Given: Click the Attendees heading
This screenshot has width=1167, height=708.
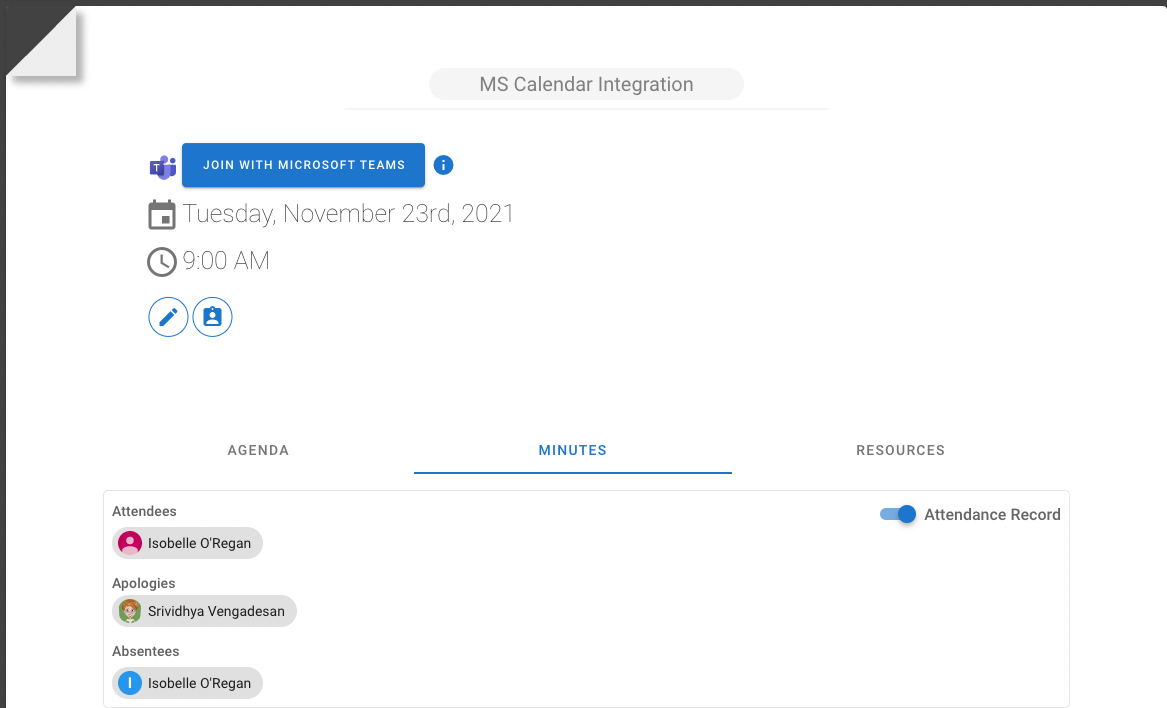Looking at the screenshot, I should click(x=144, y=511).
